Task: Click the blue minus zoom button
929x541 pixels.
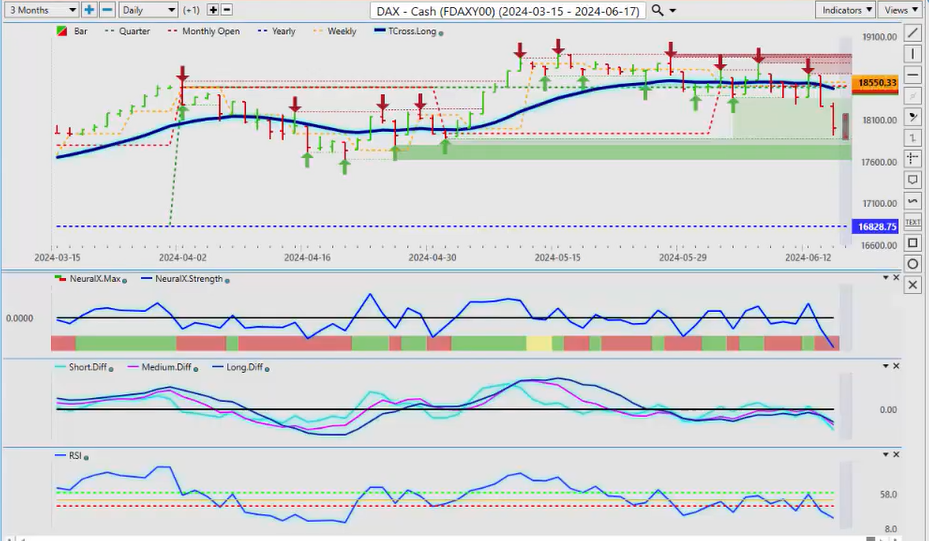Action: point(106,10)
